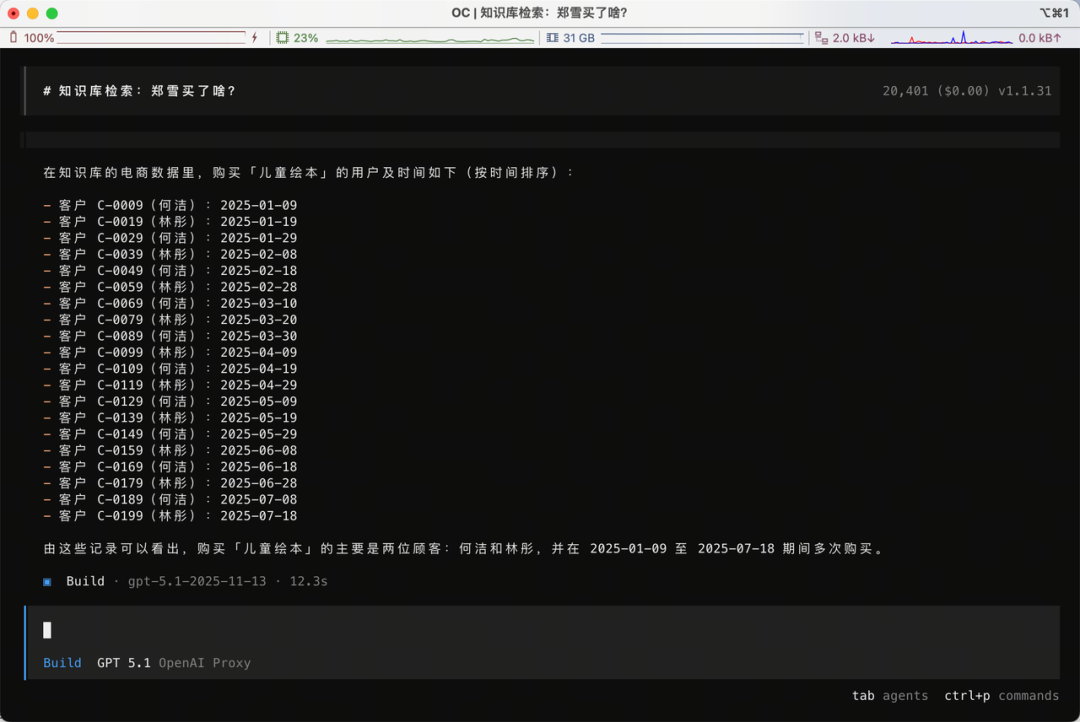Click the 'tab agents' hint

pyautogui.click(x=889, y=695)
